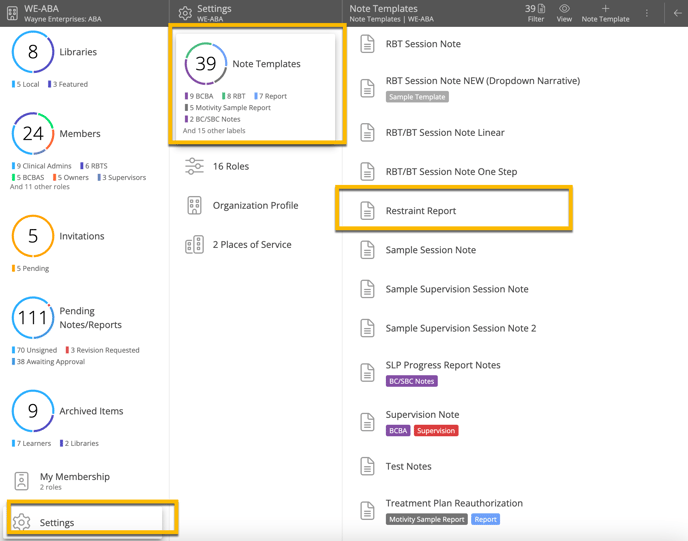This screenshot has height=541, width=688.
Task: Open the 16 Roles sliders icon
Action: click(x=194, y=166)
